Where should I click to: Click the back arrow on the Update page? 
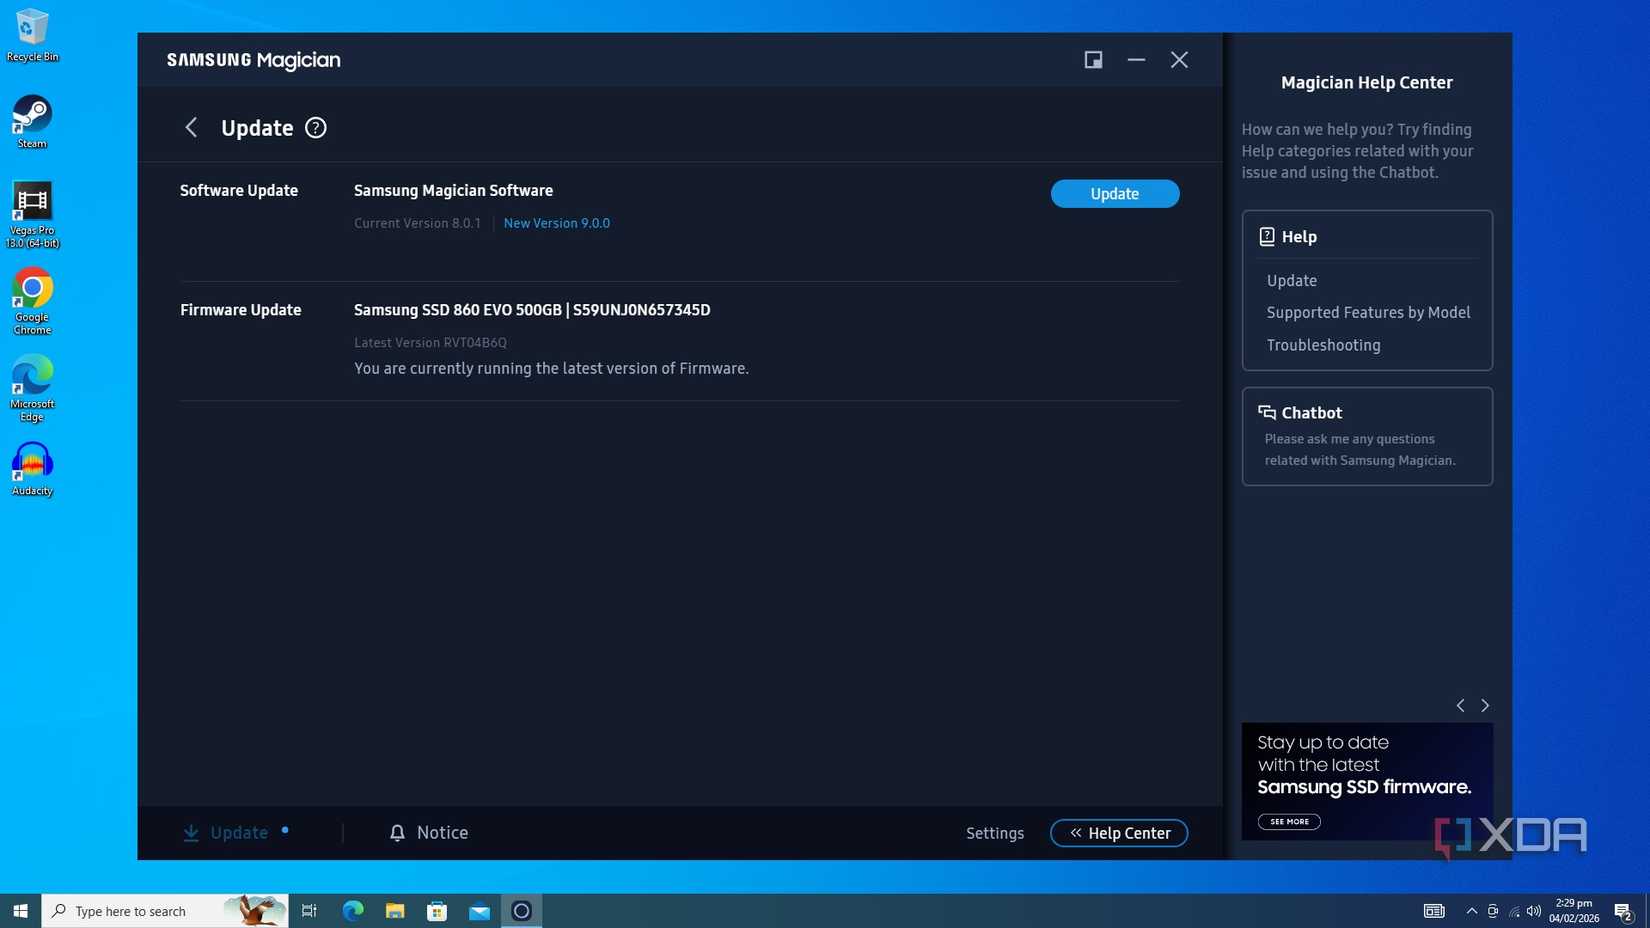coord(191,127)
